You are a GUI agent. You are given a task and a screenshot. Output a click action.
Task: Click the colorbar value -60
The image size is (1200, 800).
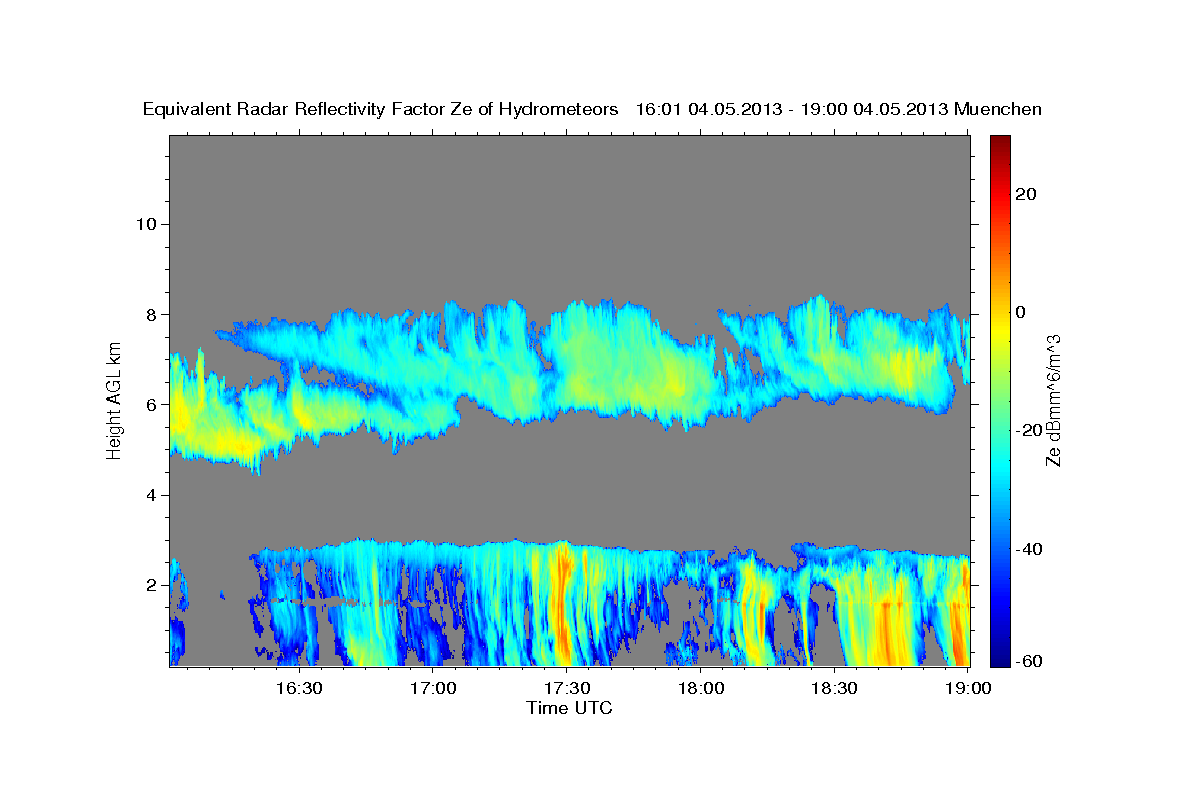click(x=1030, y=661)
